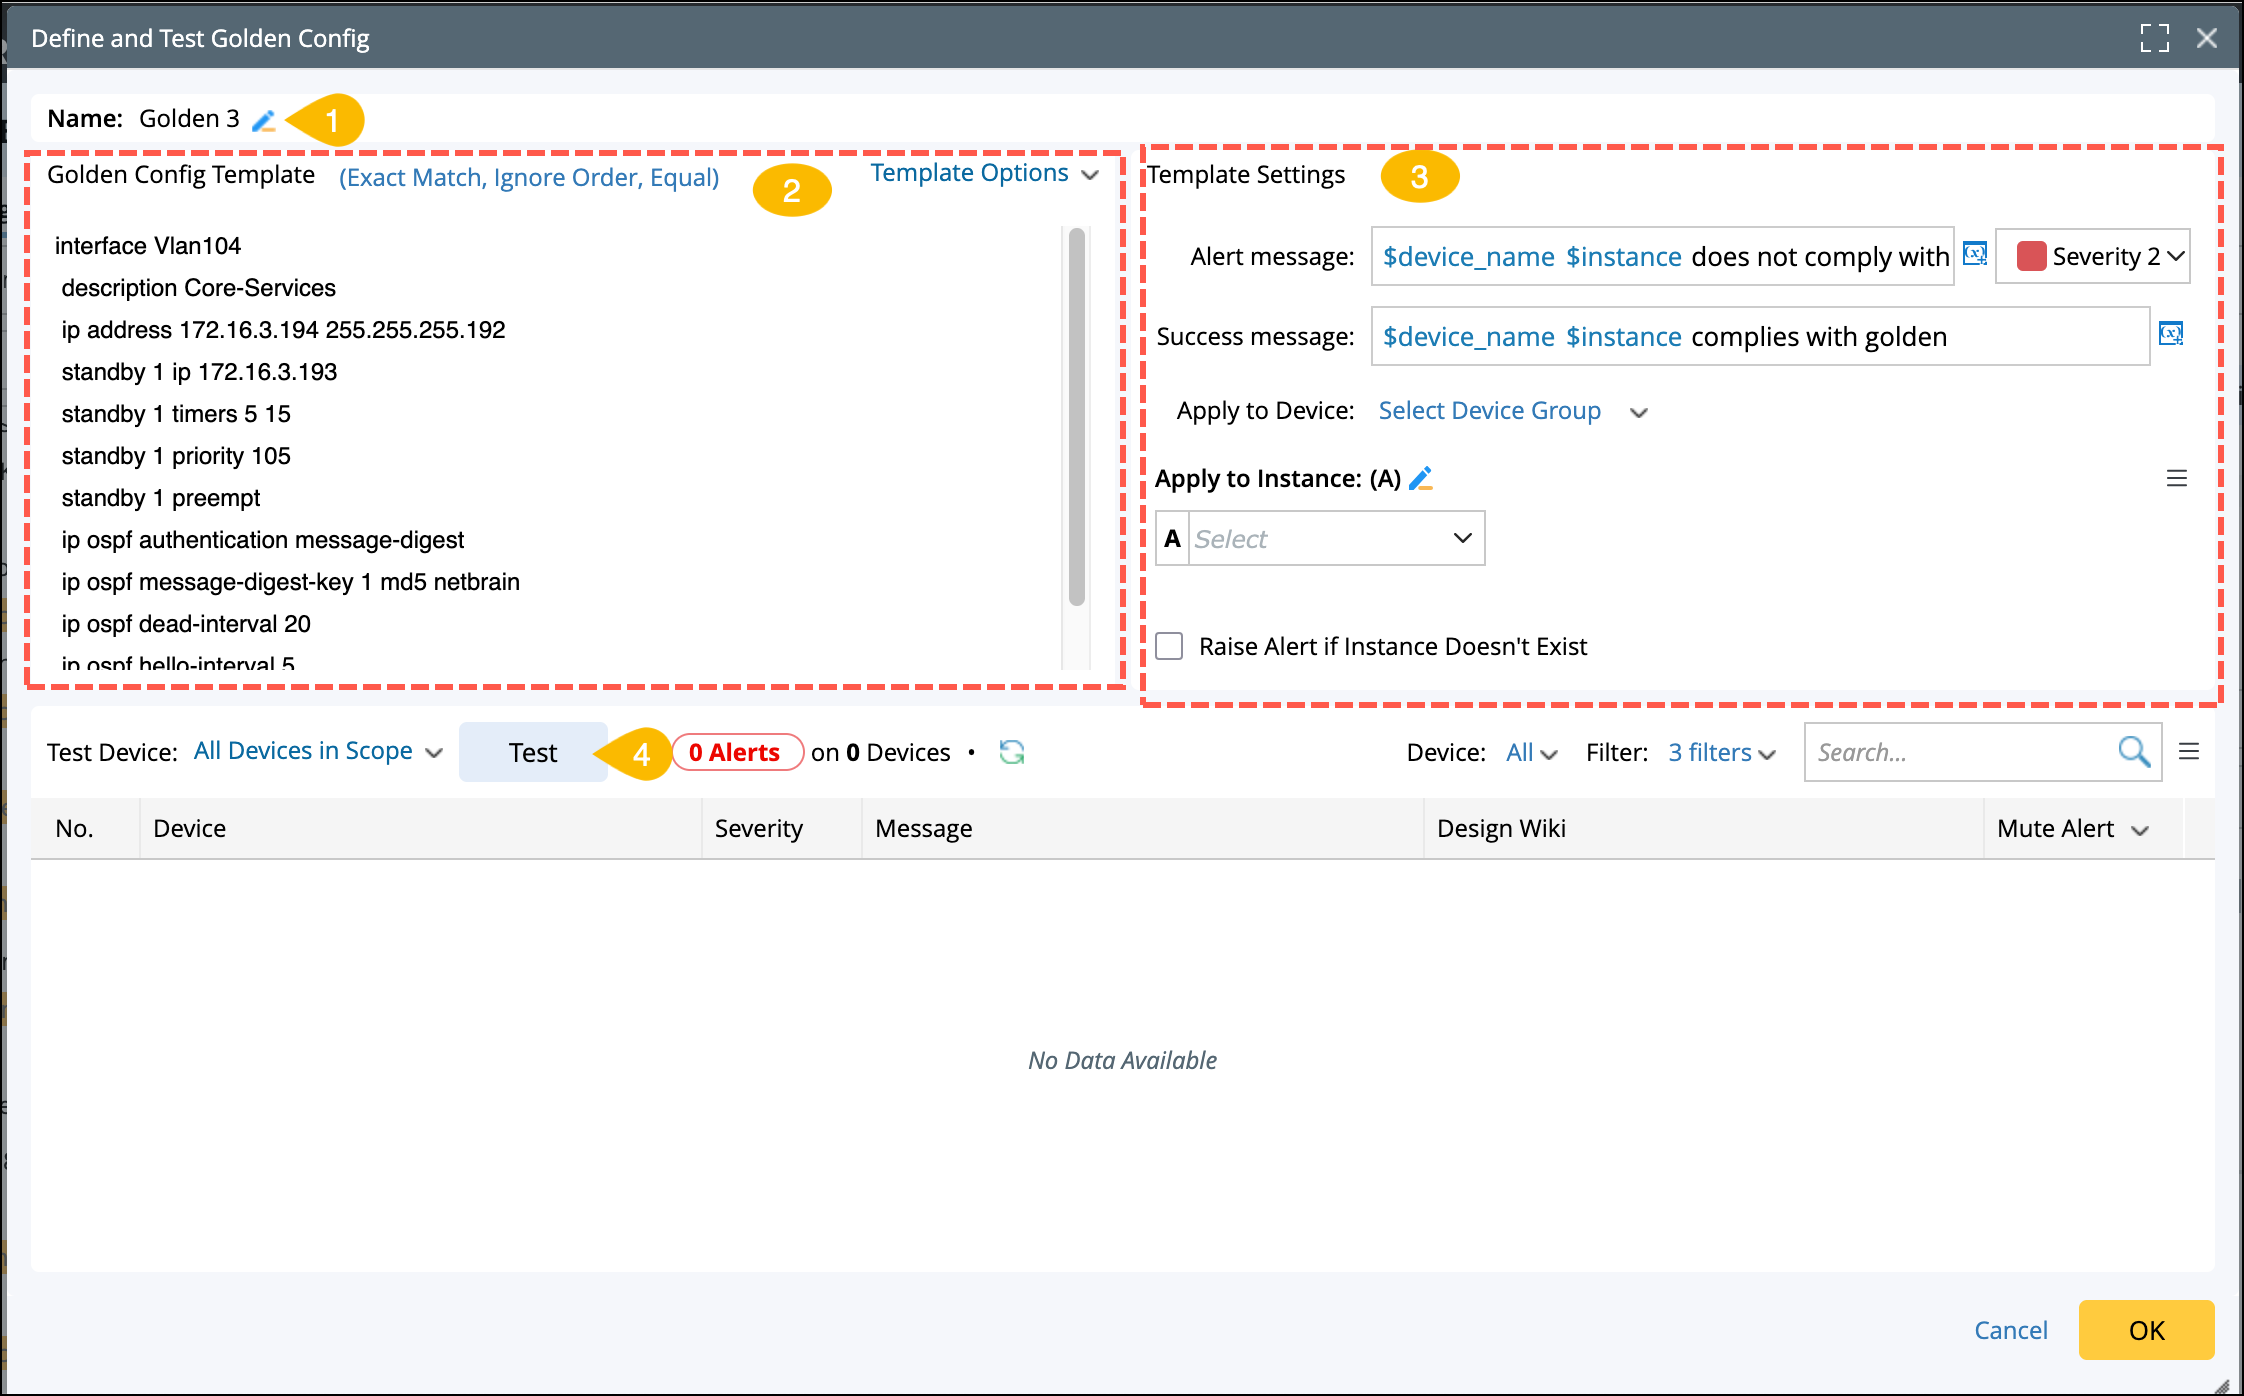Enable Raise Alert if Instance Doesn't Exist
Viewport: 2244px width, 1396px height.
coord(1169,646)
